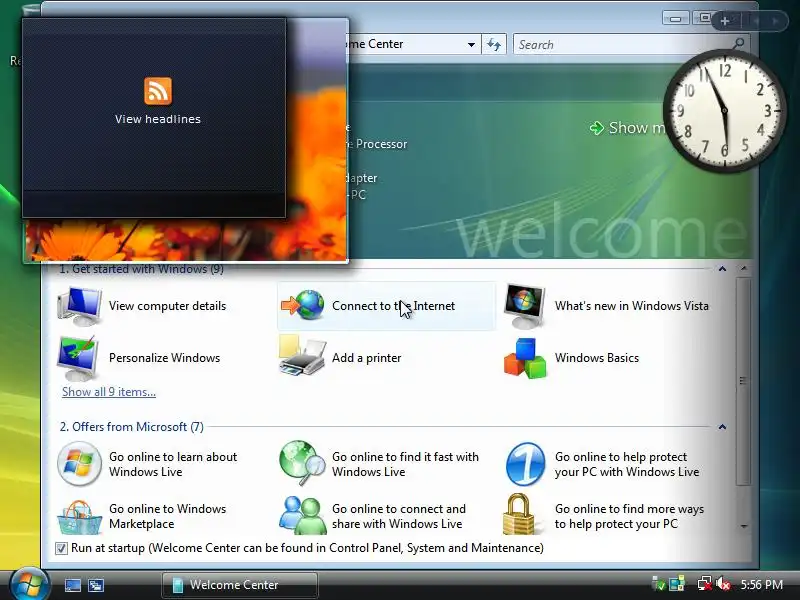800x600 pixels.
Task: Click the 2. Offers from Microsoft (7) heading
Action: tap(132, 427)
